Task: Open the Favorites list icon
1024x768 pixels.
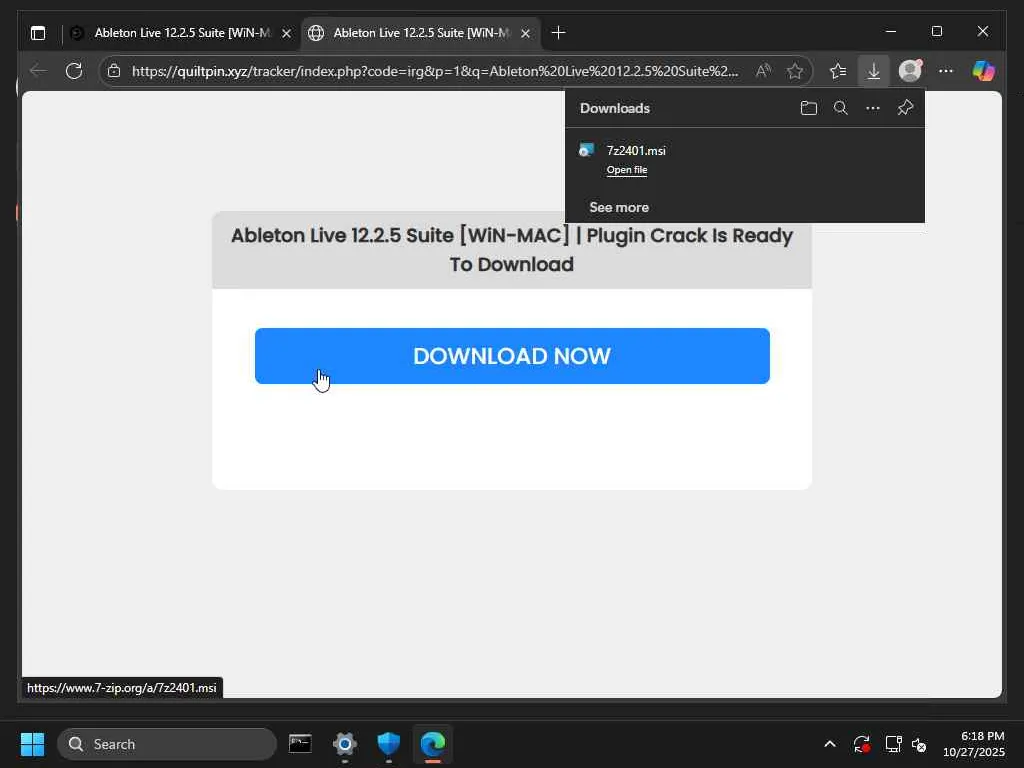Action: [x=838, y=71]
